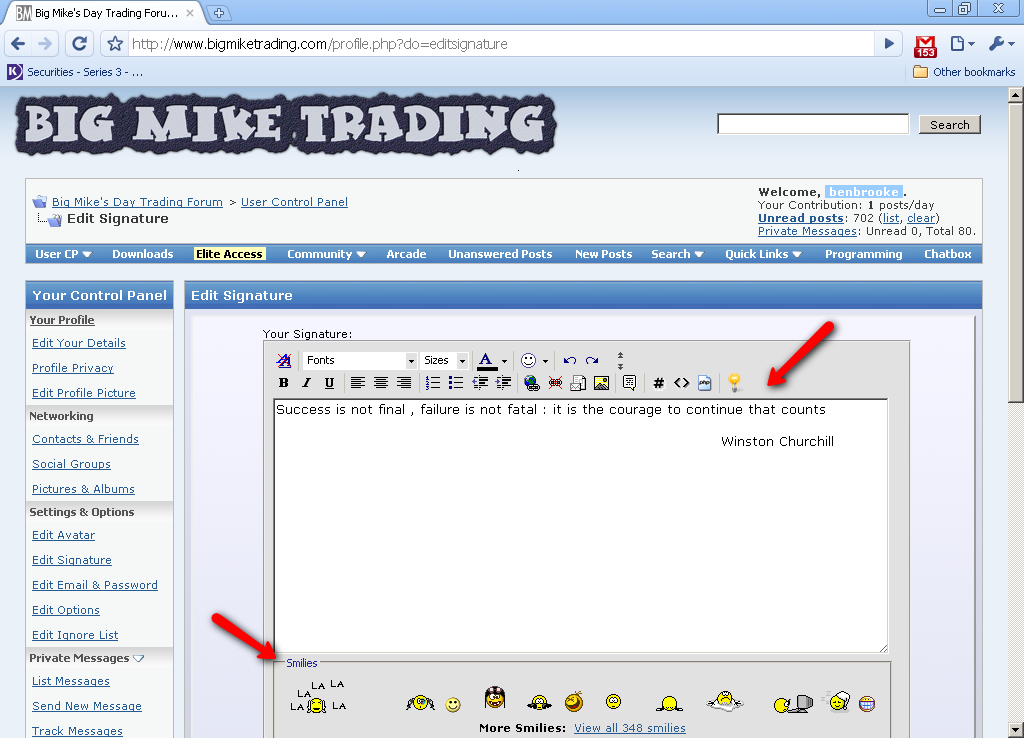Screen dimensions: 1024x738
Task: Wrap selection in Quote tags
Action: click(630, 383)
